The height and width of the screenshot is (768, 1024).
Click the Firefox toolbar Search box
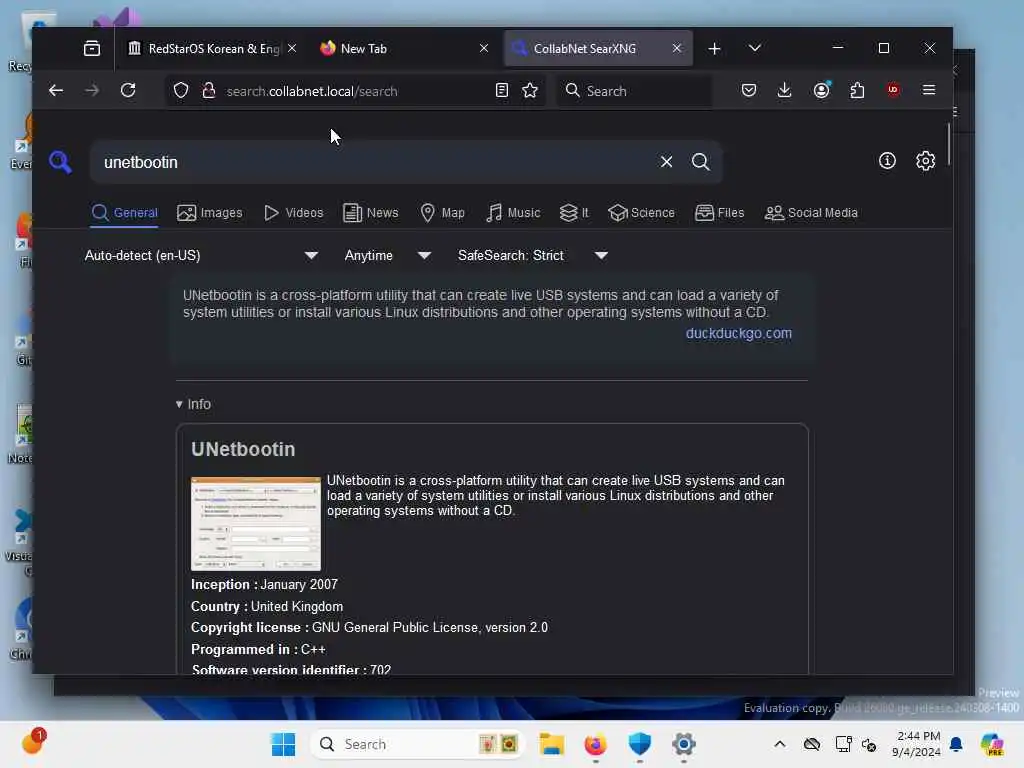click(635, 91)
